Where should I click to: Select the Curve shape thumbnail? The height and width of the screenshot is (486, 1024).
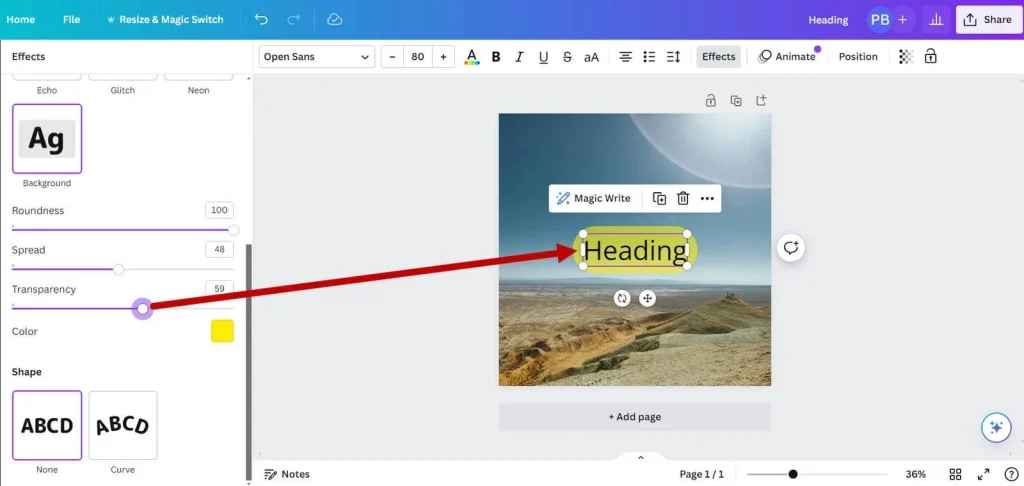point(123,425)
